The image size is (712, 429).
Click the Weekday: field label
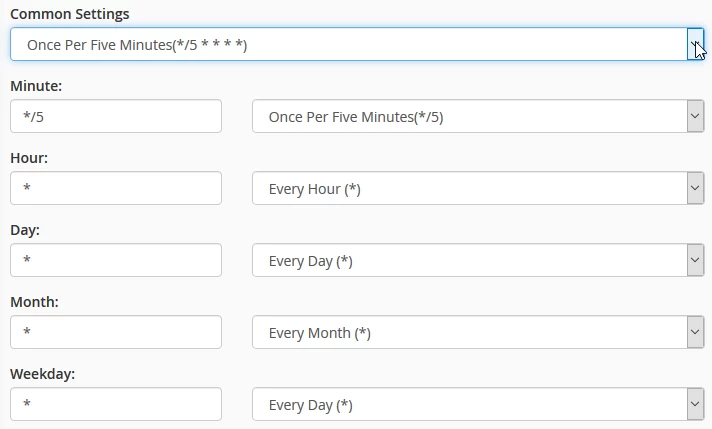43,374
